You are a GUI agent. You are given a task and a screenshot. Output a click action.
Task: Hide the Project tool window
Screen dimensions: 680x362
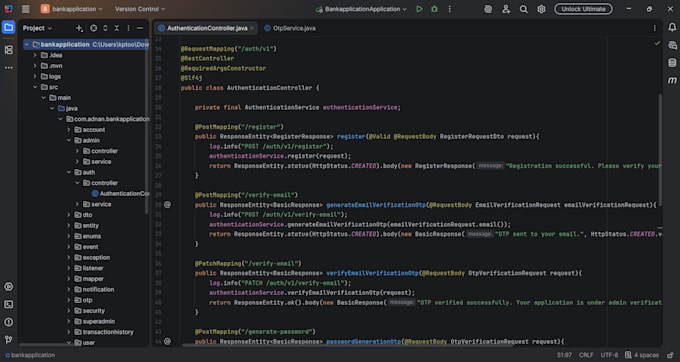pos(140,28)
